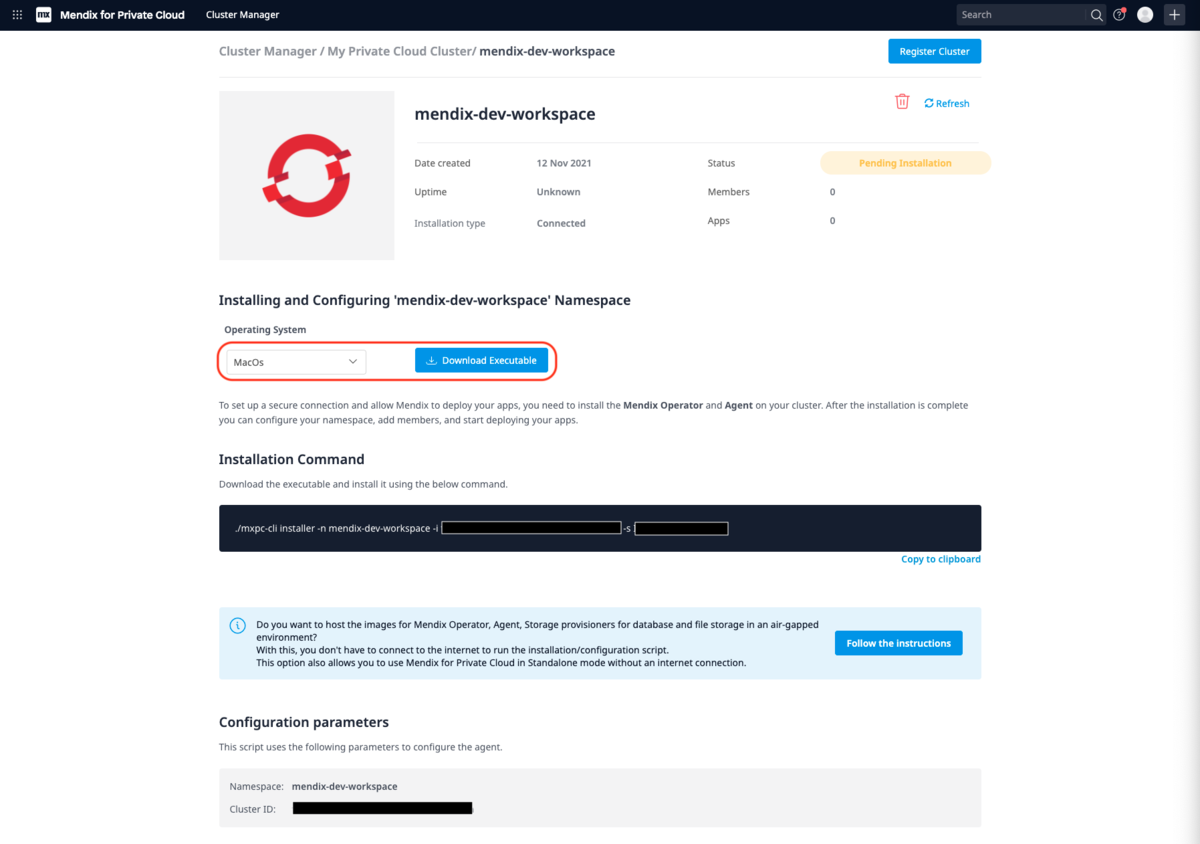Viewport: 1200px width, 844px height.
Task: Click the Refresh link
Action: [x=947, y=103]
